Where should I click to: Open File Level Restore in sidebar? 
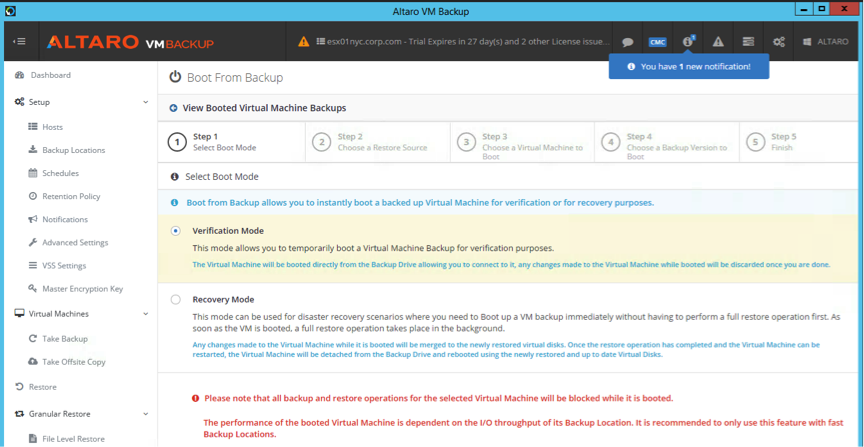[x=73, y=439]
